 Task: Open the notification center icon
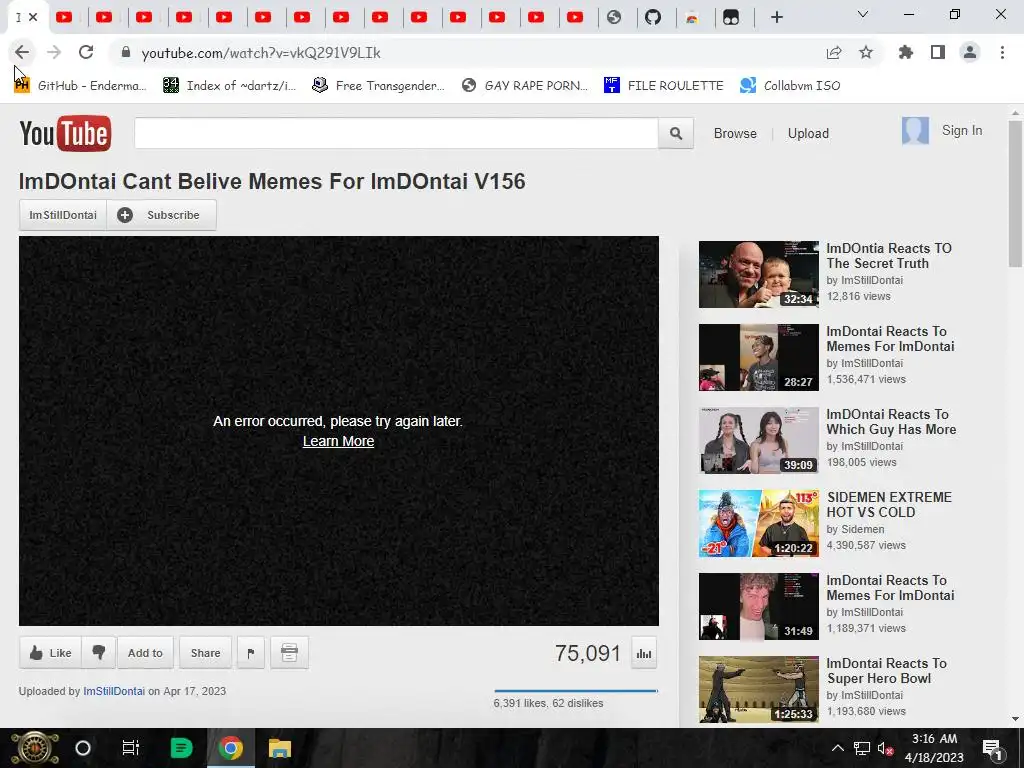(992, 748)
